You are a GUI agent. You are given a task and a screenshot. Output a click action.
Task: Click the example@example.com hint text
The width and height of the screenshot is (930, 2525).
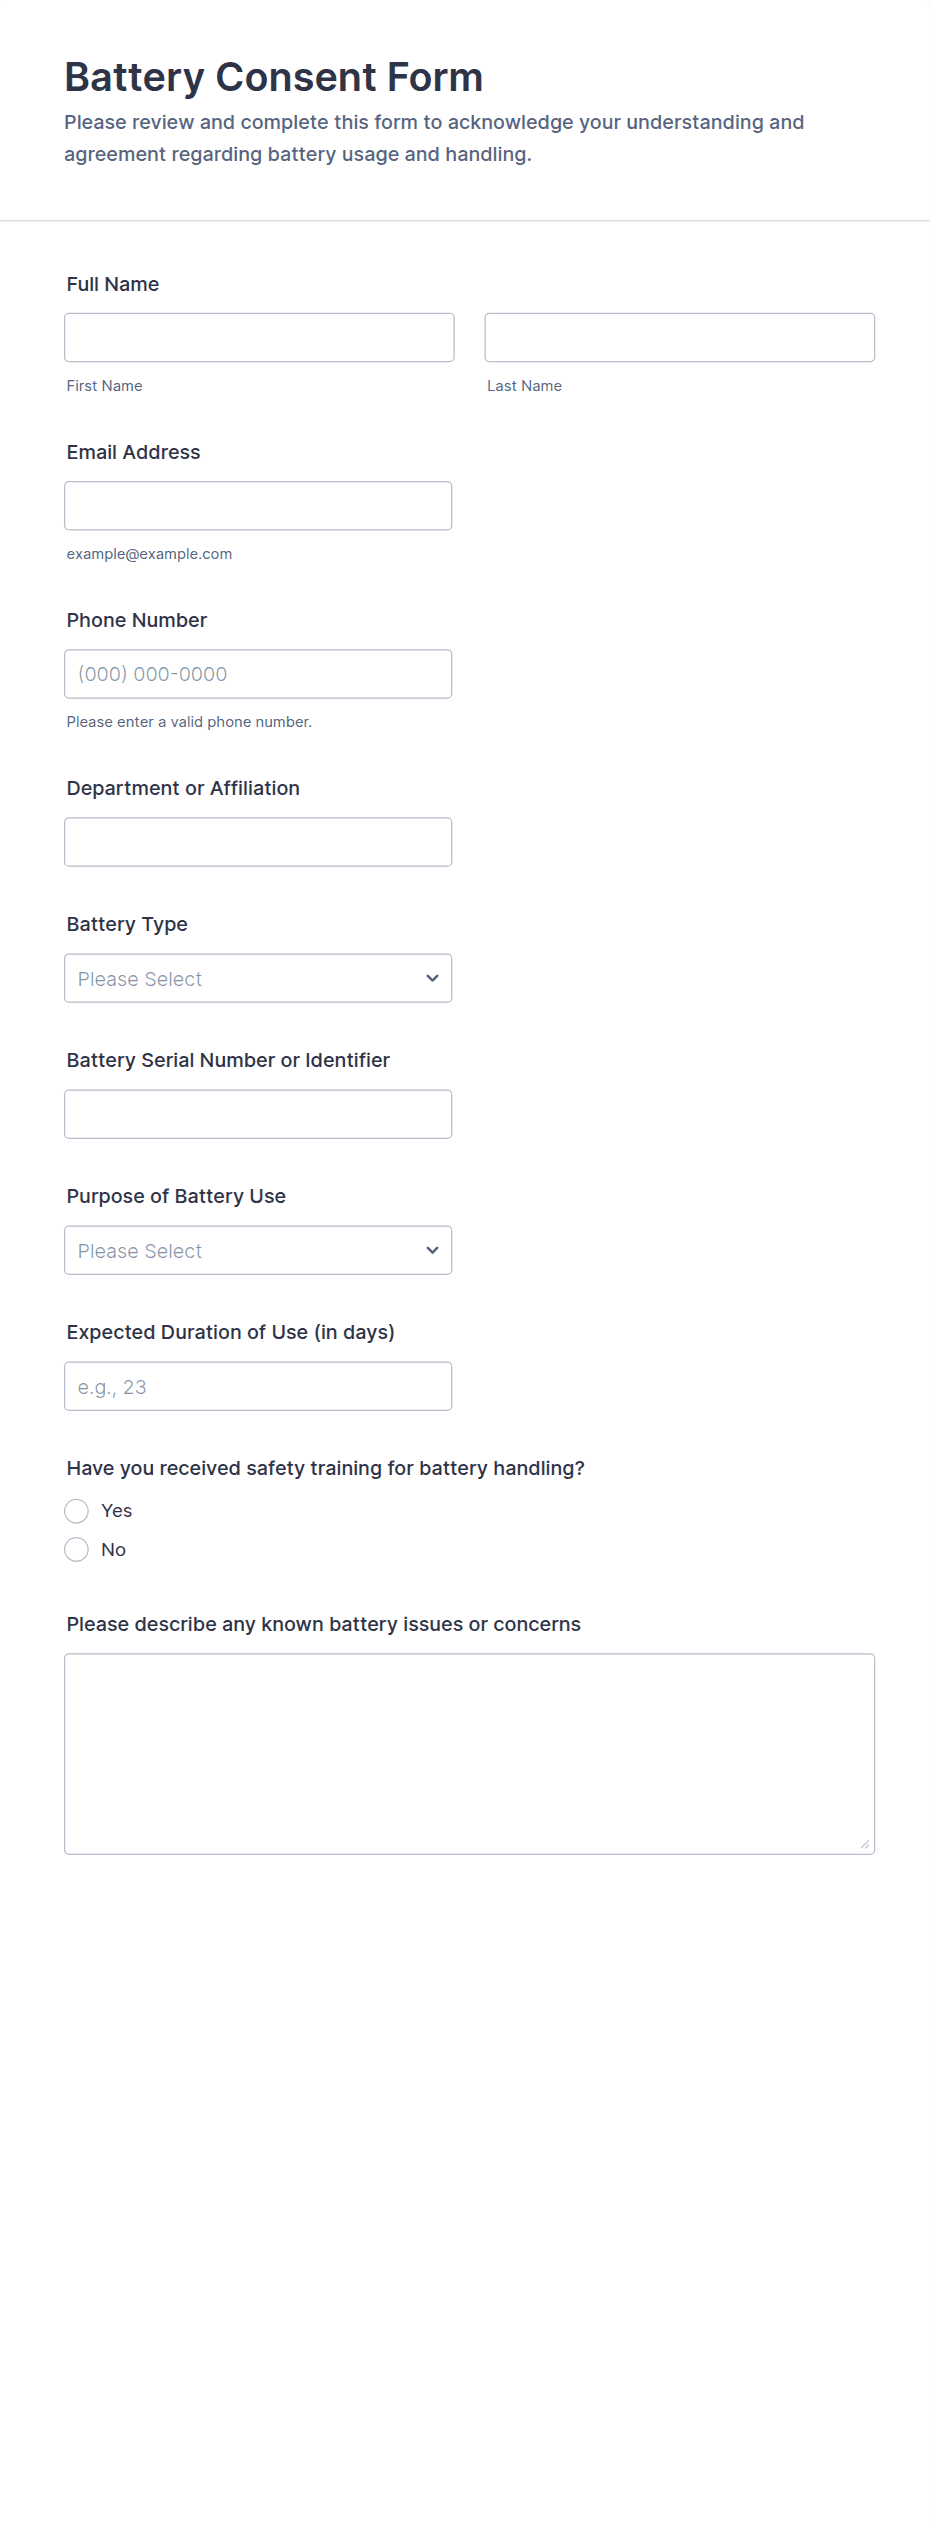149,554
